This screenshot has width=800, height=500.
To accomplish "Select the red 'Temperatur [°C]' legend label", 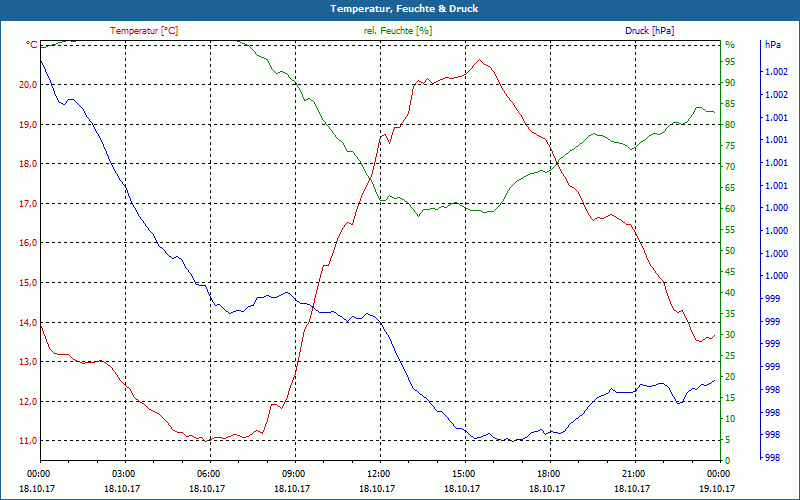I will tap(144, 31).
